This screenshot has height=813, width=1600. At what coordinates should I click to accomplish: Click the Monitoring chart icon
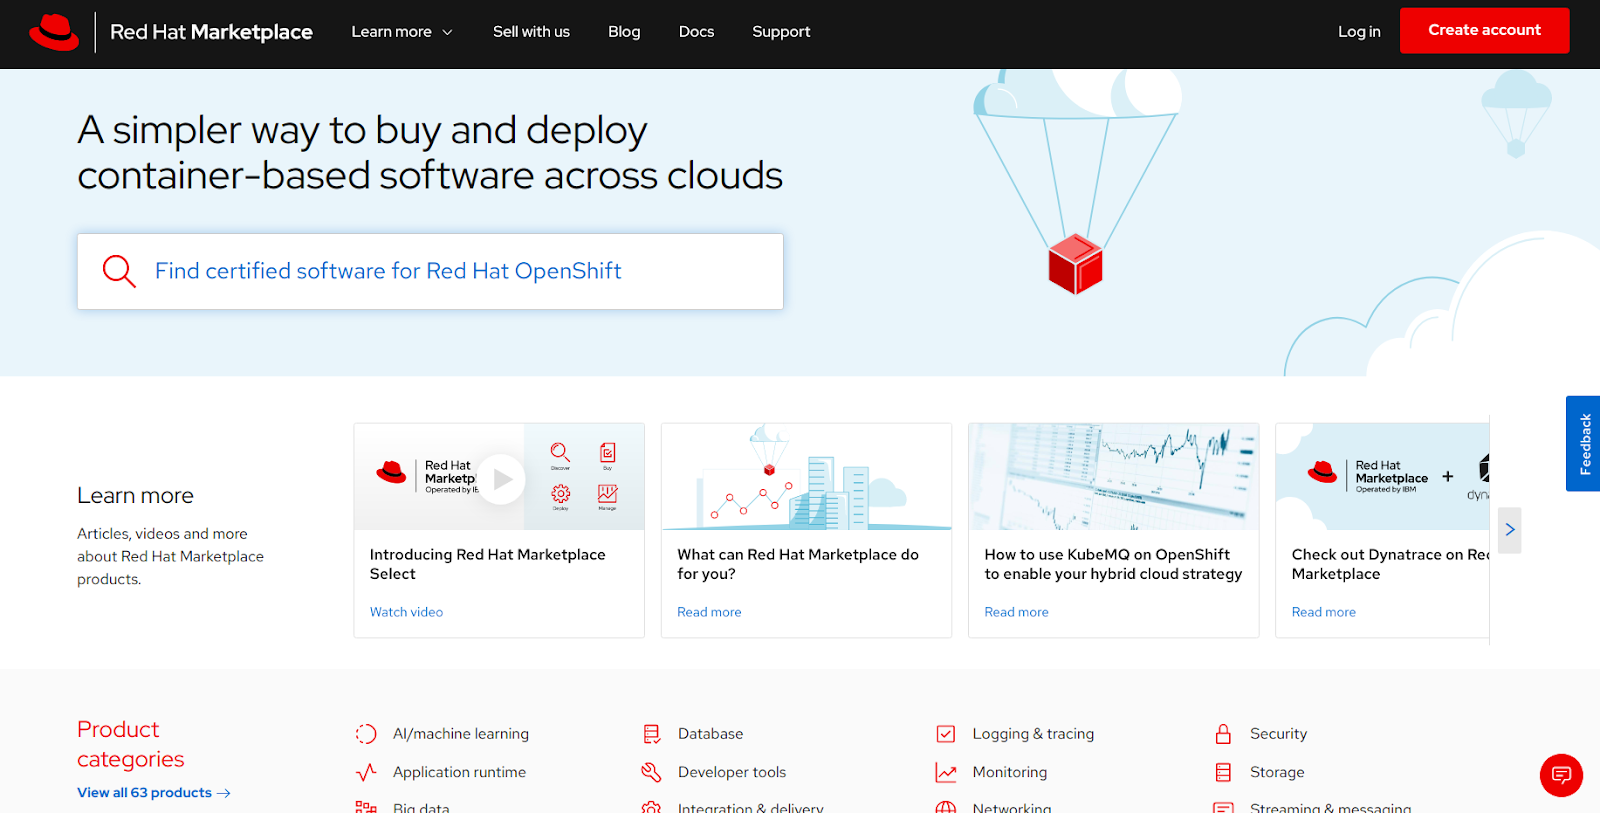(946, 772)
